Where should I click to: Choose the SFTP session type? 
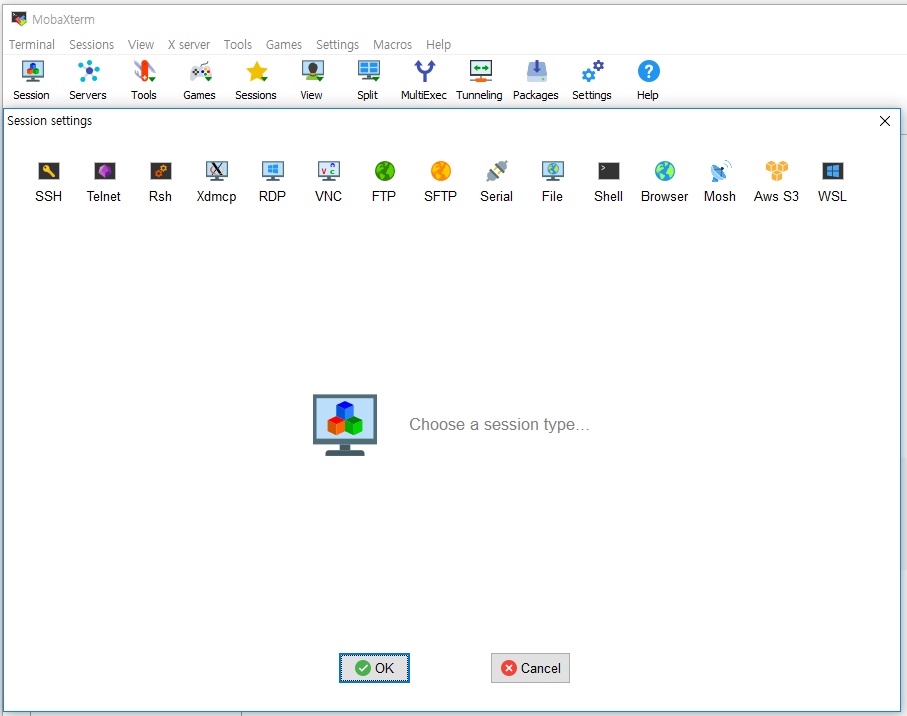[440, 182]
